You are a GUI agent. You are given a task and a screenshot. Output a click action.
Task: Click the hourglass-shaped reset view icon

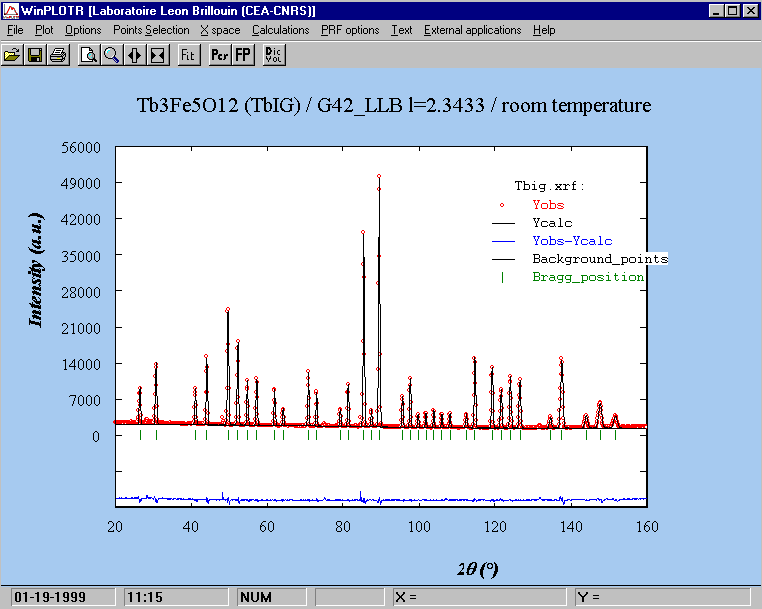click(x=157, y=55)
